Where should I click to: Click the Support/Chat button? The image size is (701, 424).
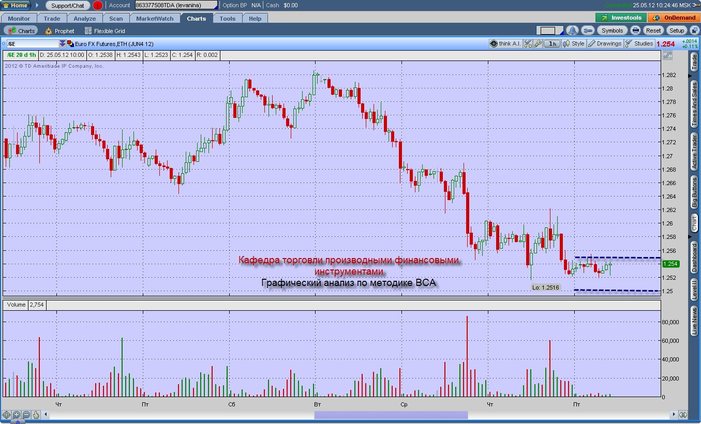pyautogui.click(x=68, y=5)
